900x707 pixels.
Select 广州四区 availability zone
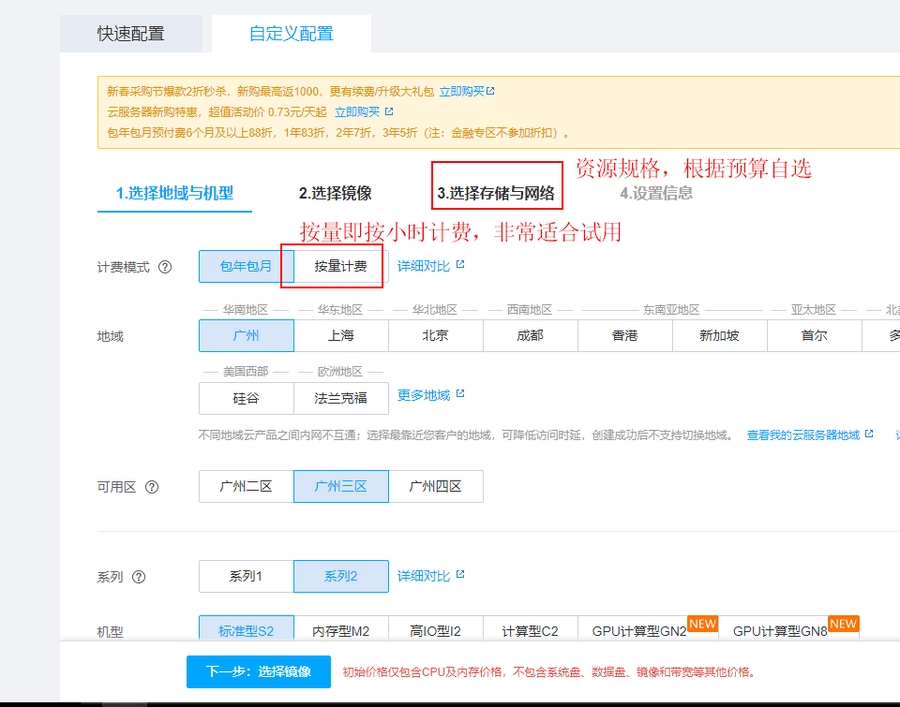(435, 487)
